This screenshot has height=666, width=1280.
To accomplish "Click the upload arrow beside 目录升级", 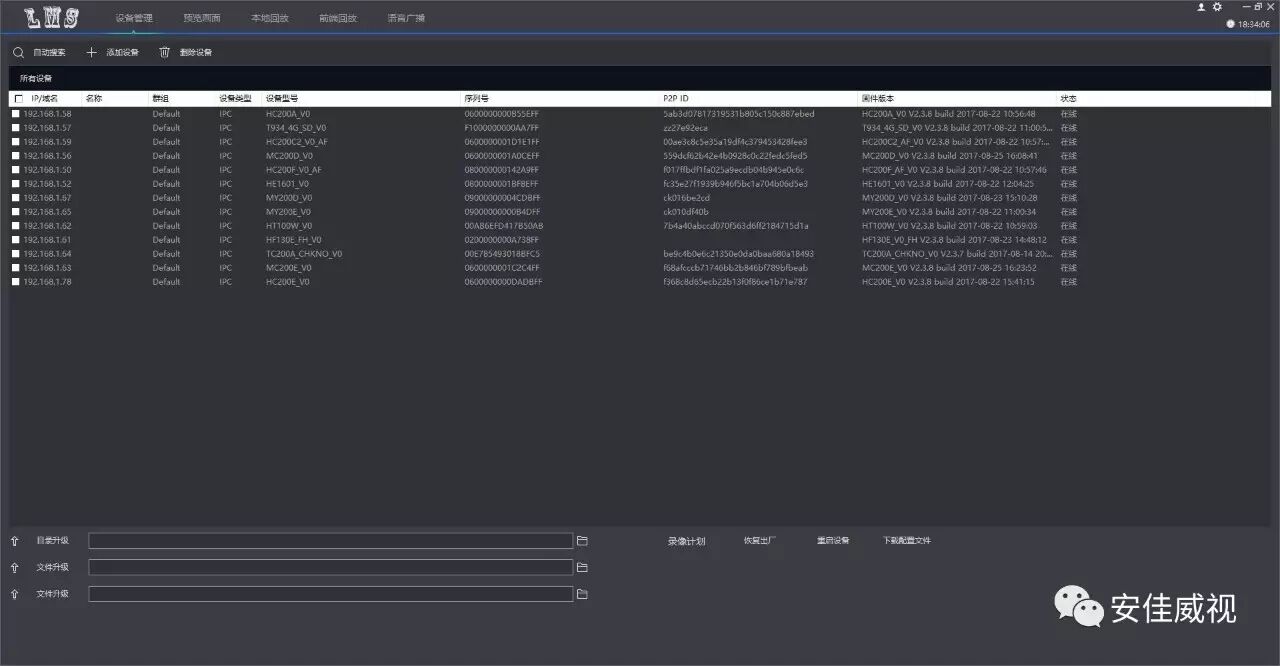I will [15, 541].
